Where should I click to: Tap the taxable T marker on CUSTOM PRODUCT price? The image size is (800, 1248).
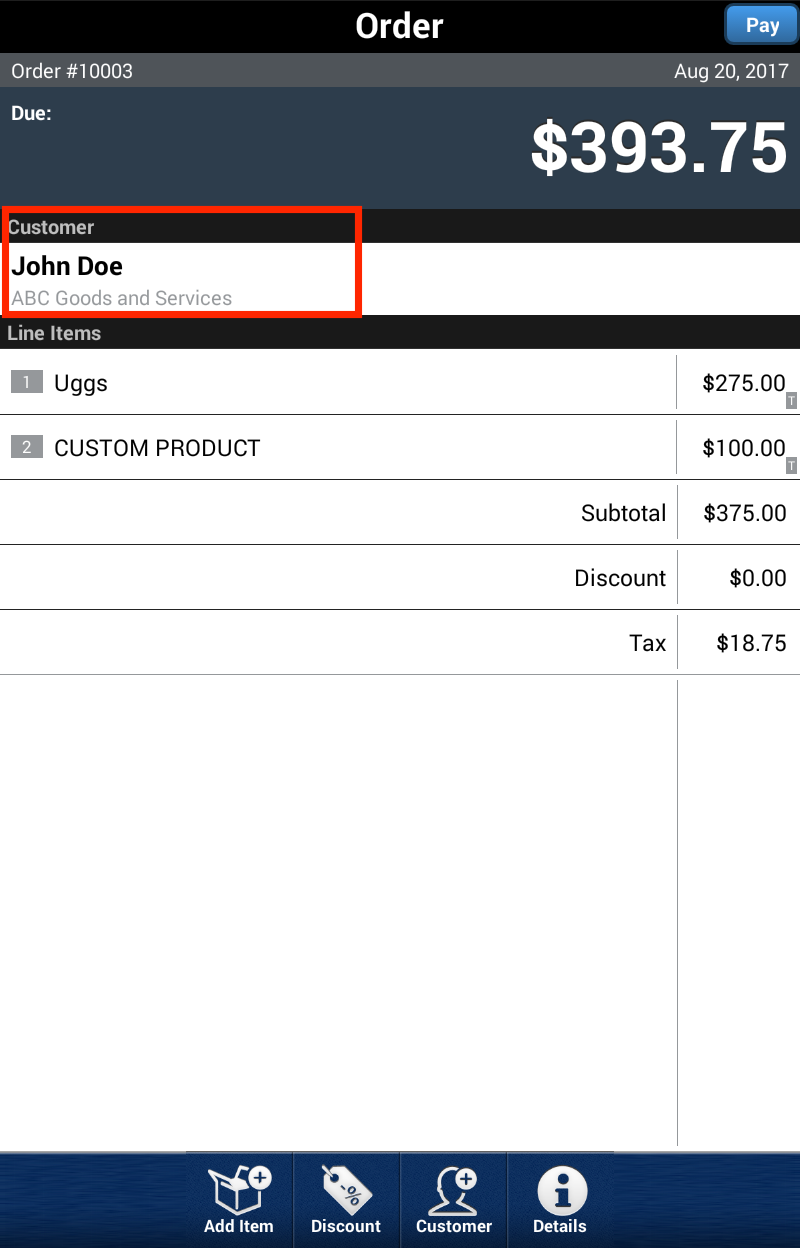click(x=791, y=466)
